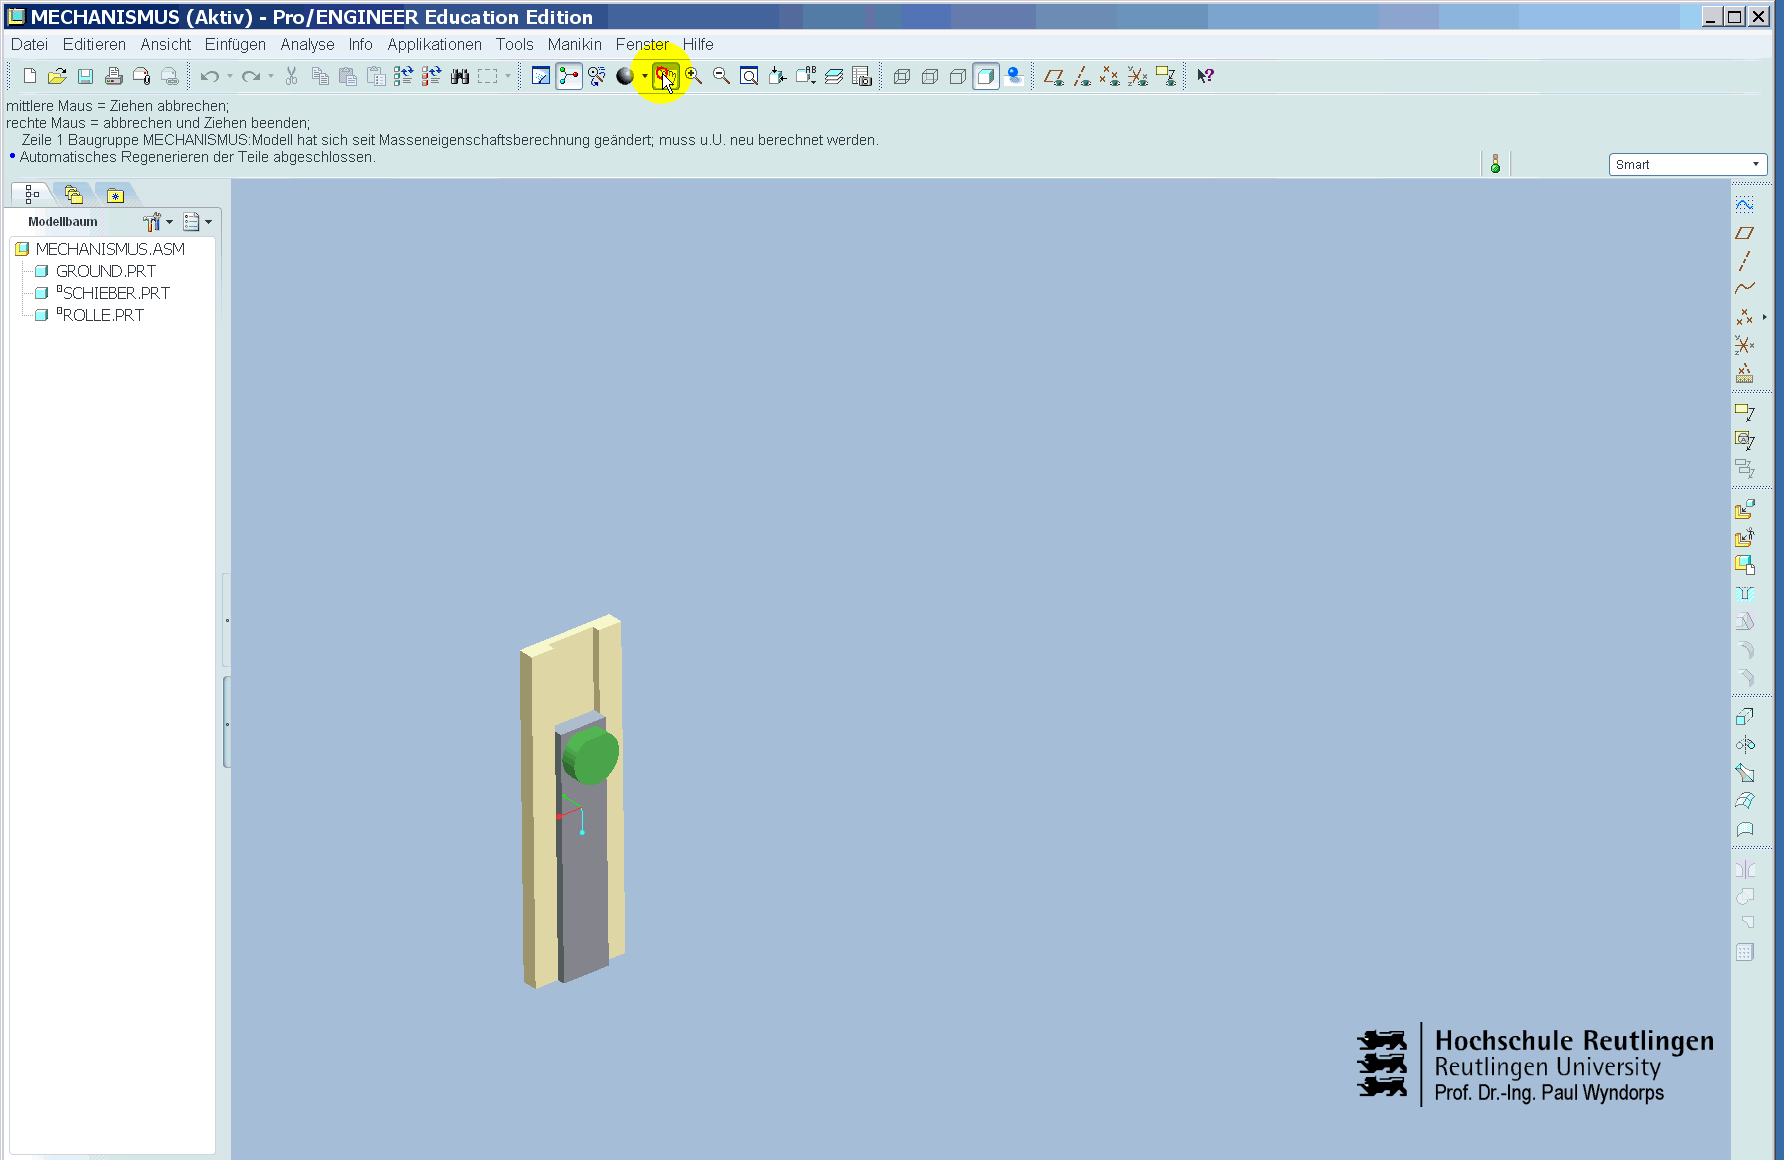Toggle Shading display mode

coord(986,76)
